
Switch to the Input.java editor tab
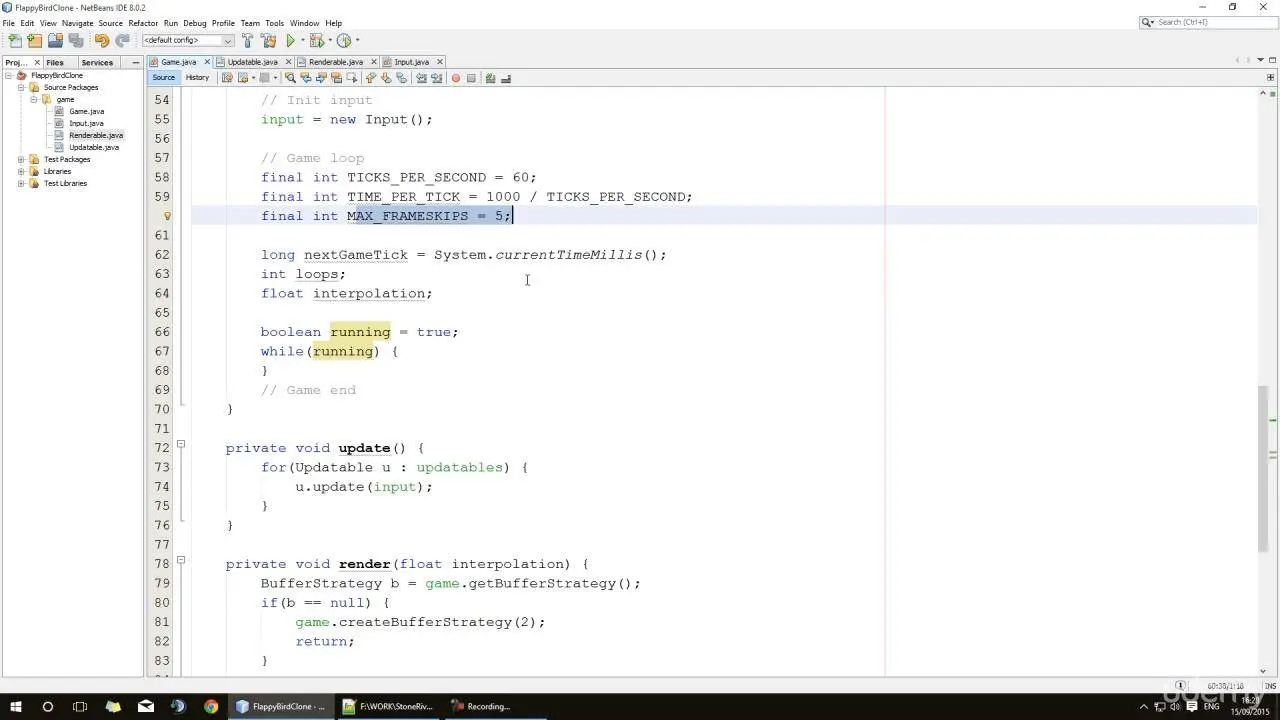coord(411,62)
